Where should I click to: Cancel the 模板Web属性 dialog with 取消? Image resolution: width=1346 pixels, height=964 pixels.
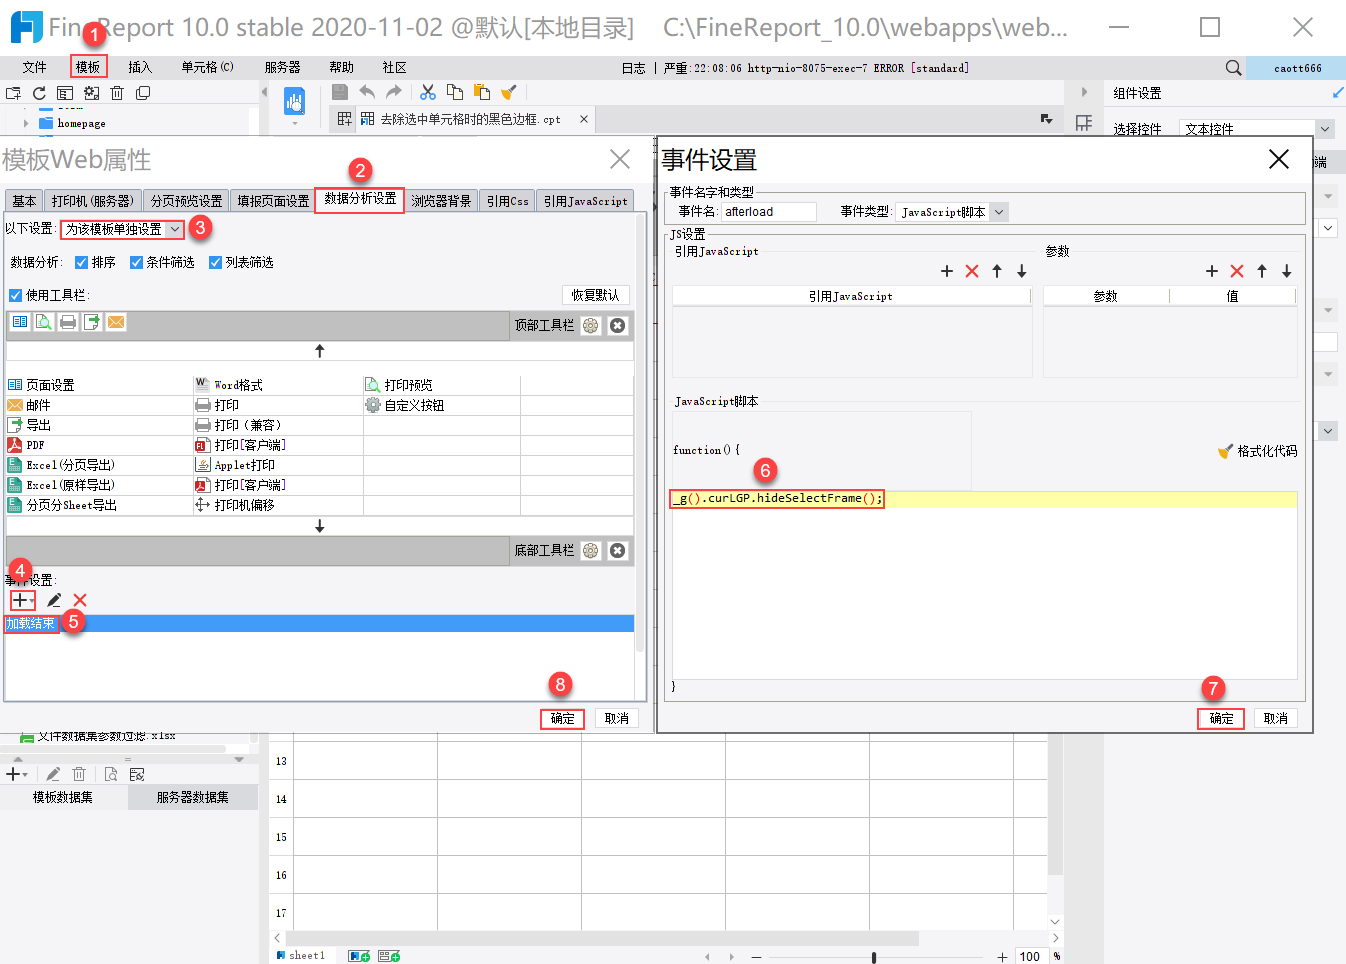[617, 718]
